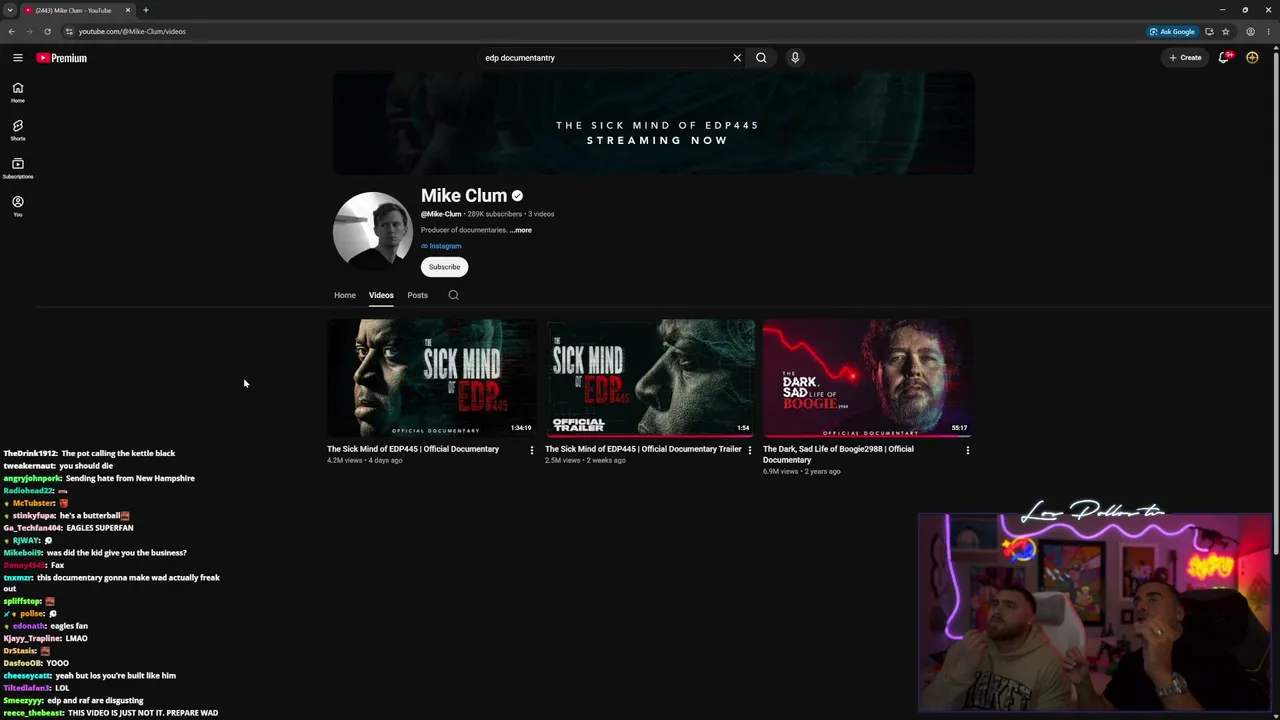Click '6.9M views · 2 years ago' text
This screenshot has width=1280, height=720.
point(802,471)
